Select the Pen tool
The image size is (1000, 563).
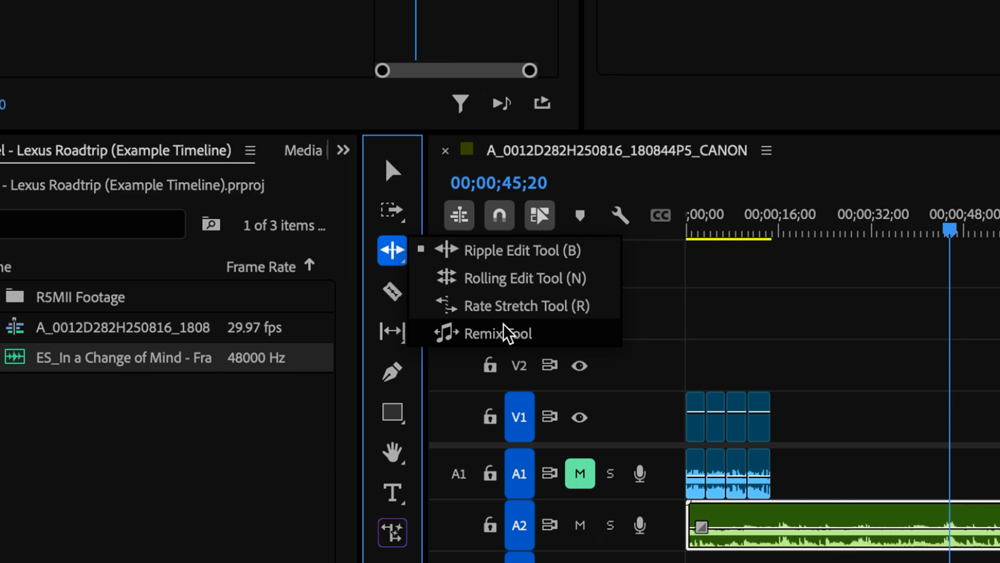pyautogui.click(x=392, y=372)
